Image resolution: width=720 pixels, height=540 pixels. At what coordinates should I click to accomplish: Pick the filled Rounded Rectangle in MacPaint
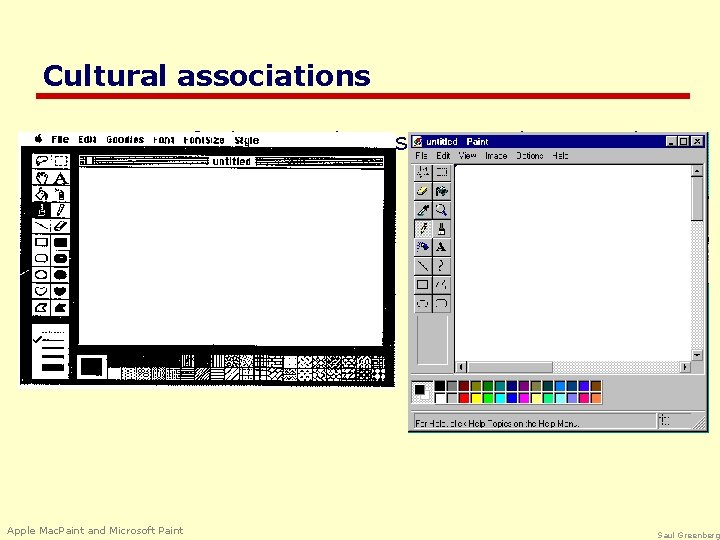point(61,259)
